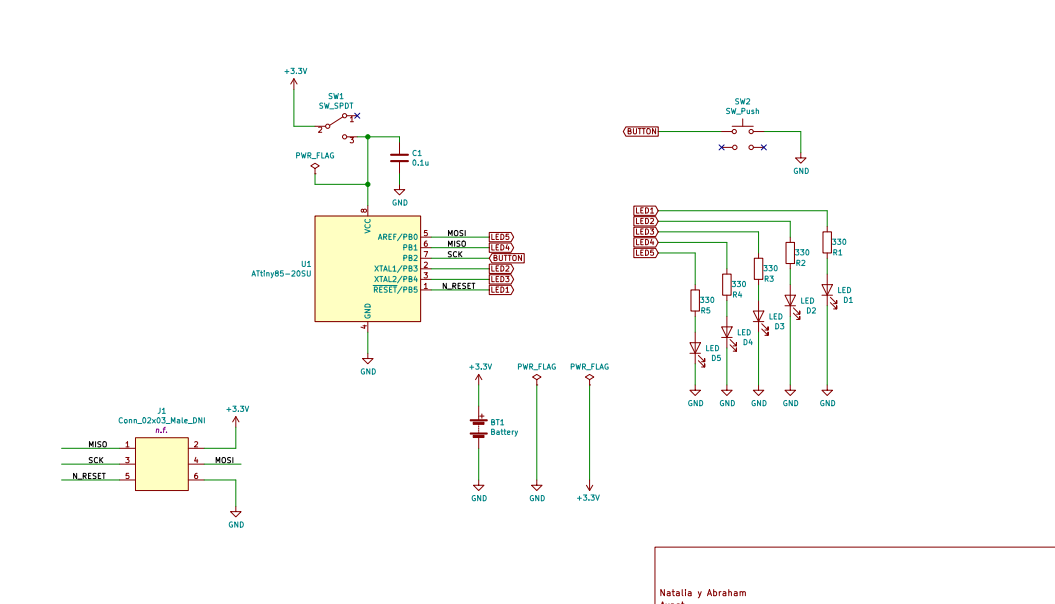
Task: Click the MOSI net label at J1 pin 4
Action: [x=225, y=460]
